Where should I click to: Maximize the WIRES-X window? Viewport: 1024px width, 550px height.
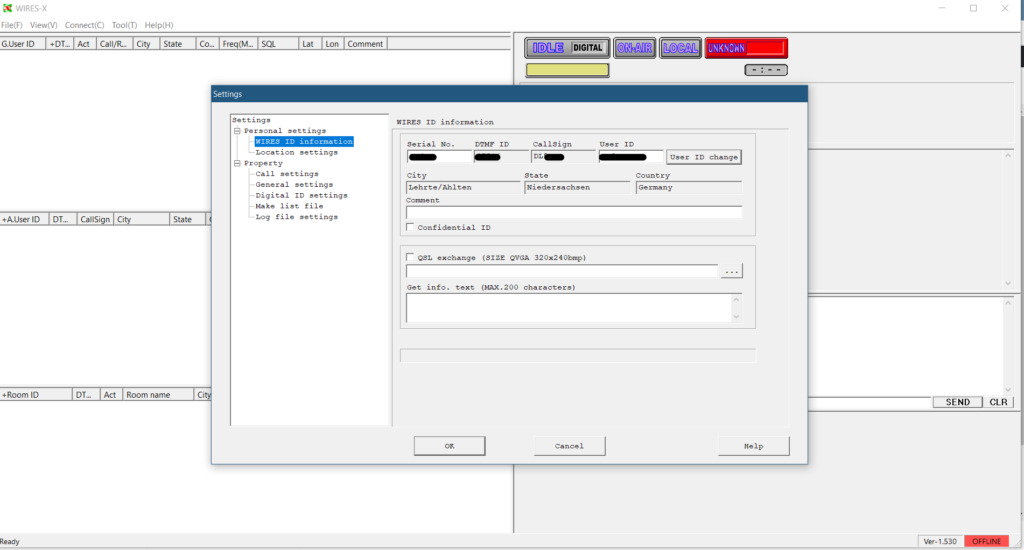coord(973,8)
